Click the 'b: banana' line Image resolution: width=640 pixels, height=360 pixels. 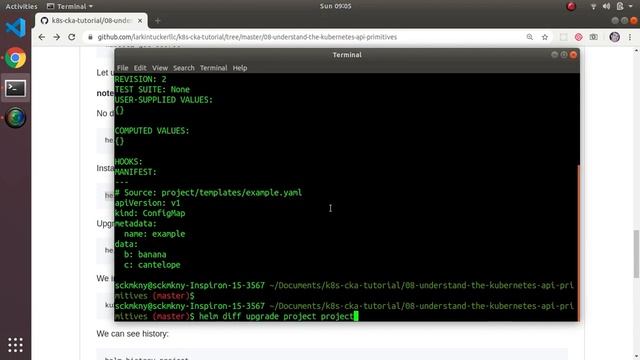click(145, 254)
